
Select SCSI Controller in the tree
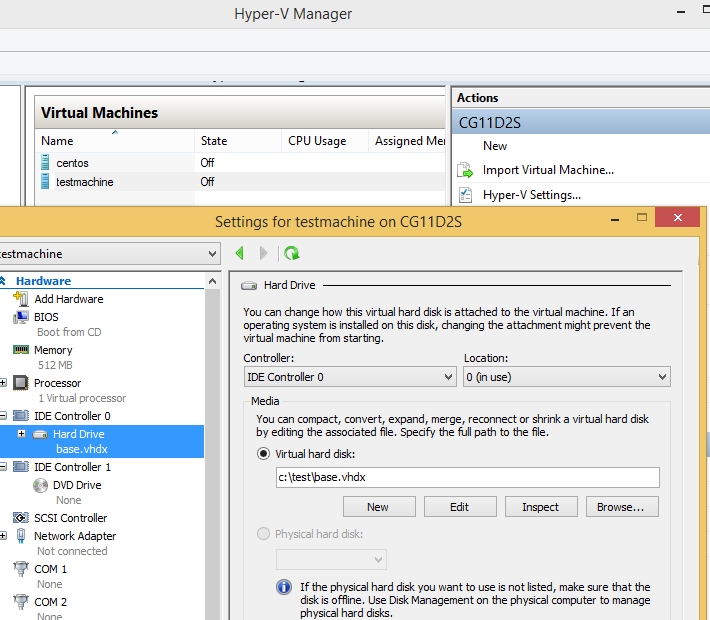[x=71, y=518]
